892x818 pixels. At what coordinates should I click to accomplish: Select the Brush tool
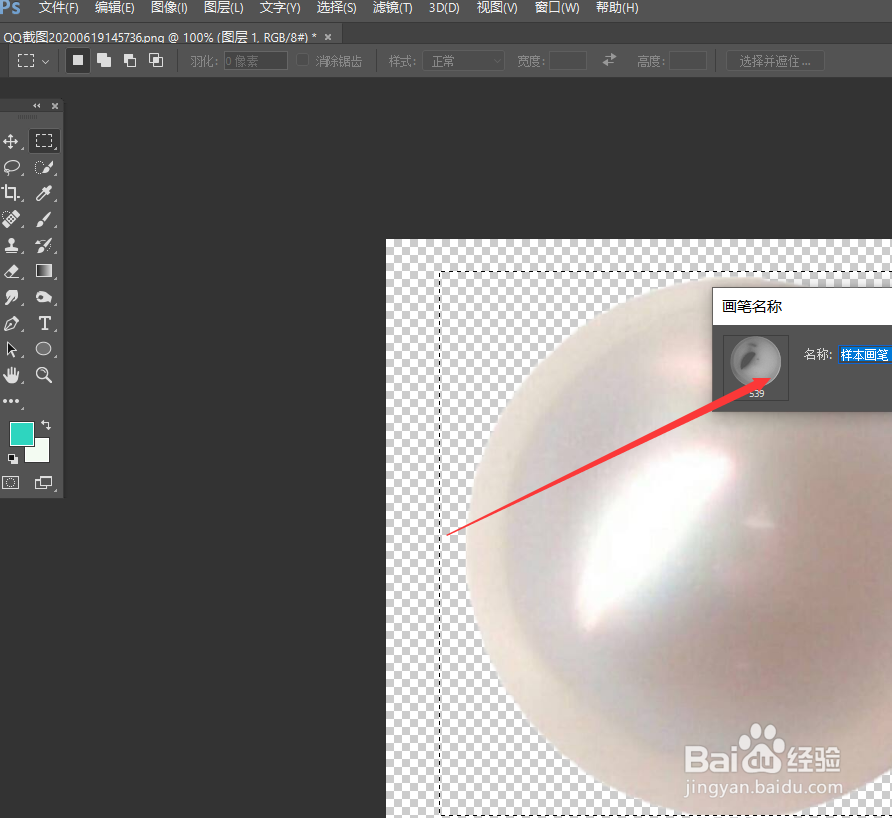point(44,219)
